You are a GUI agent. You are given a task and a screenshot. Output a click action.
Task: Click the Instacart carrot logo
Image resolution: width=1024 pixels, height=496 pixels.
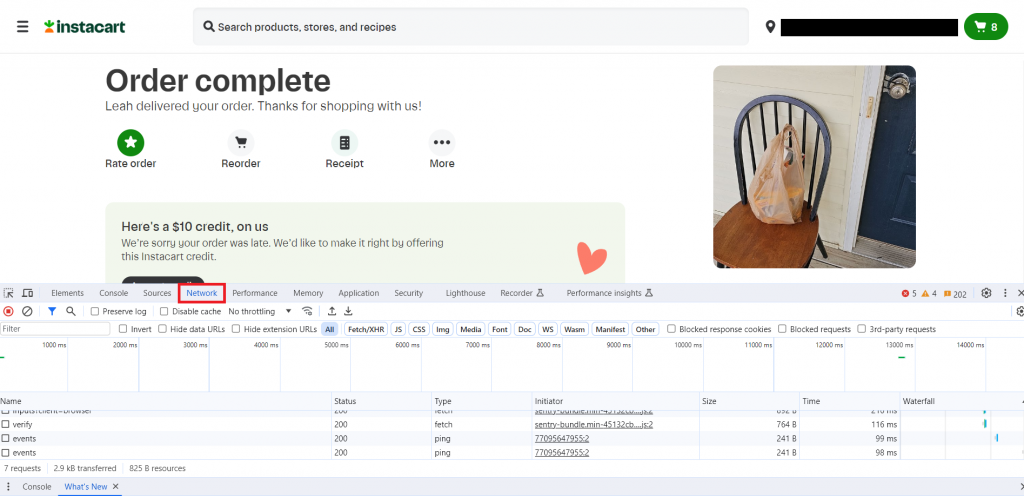pyautogui.click(x=85, y=27)
